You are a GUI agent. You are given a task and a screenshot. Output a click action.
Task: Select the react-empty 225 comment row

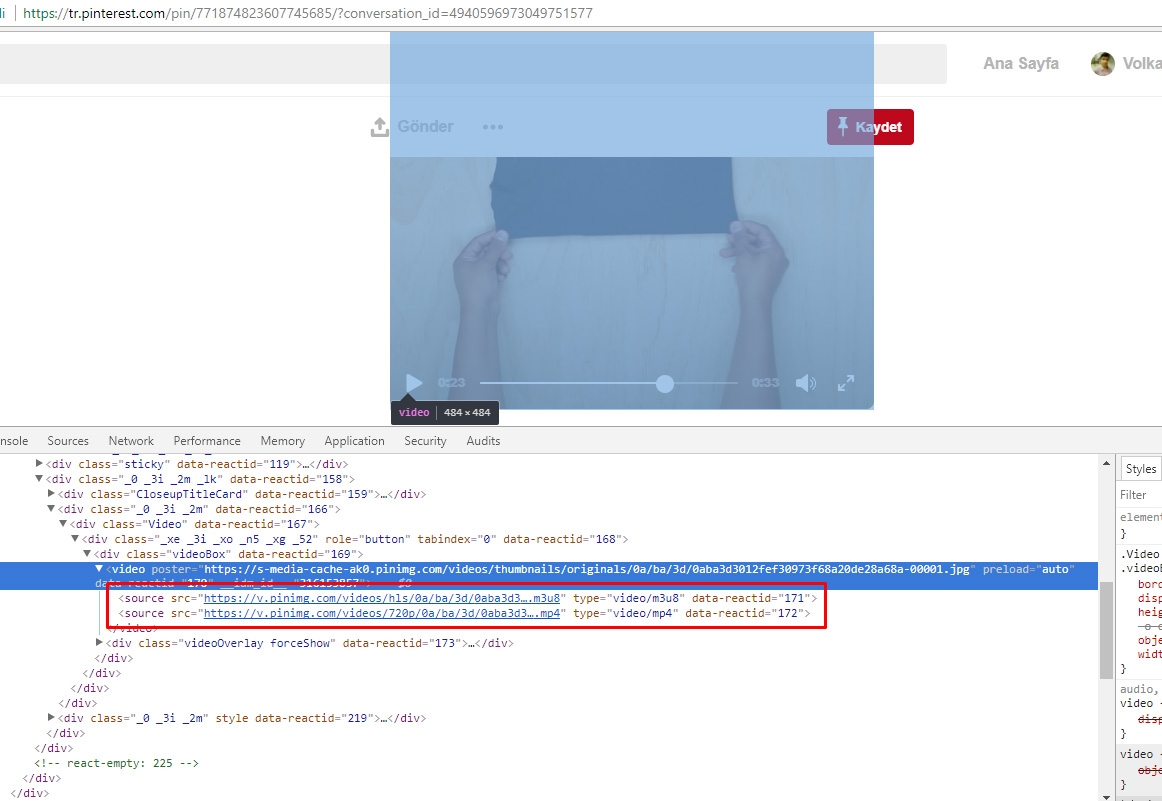pyautogui.click(x=116, y=763)
